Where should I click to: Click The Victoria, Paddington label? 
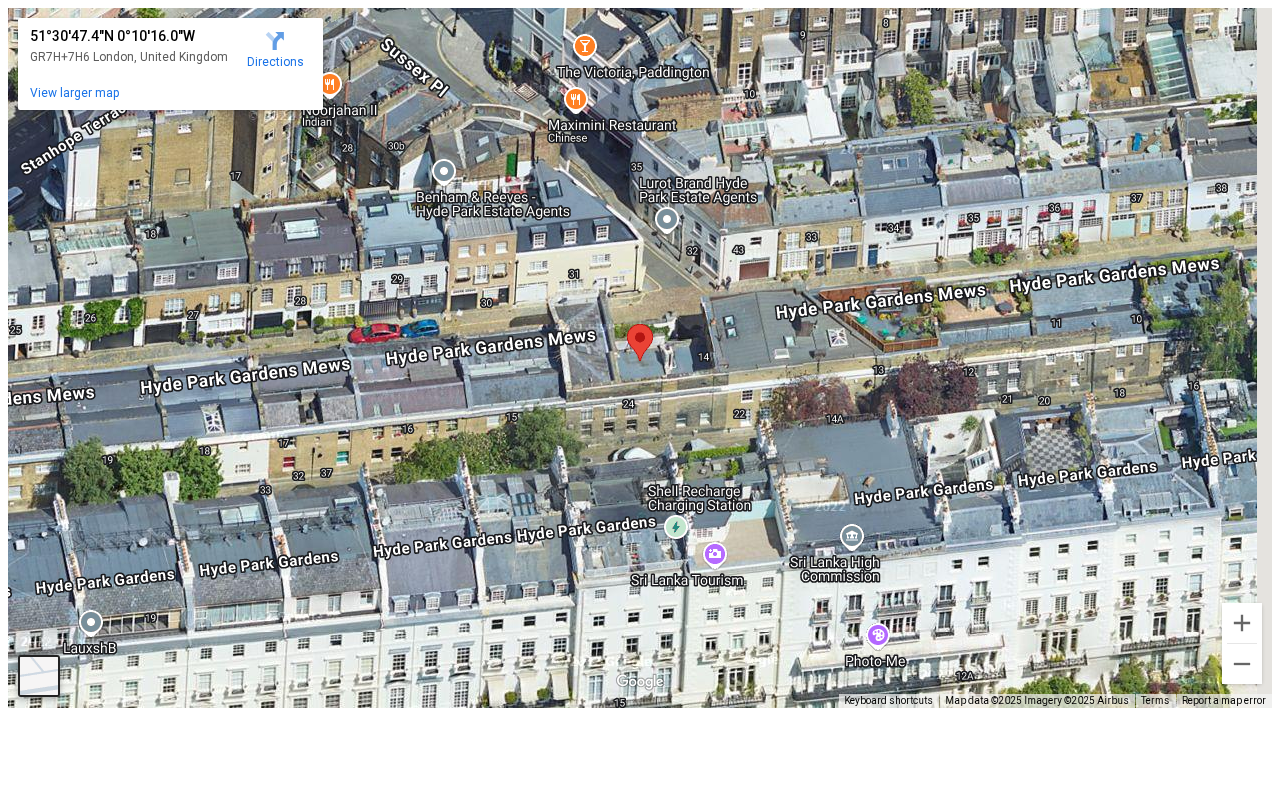click(633, 72)
